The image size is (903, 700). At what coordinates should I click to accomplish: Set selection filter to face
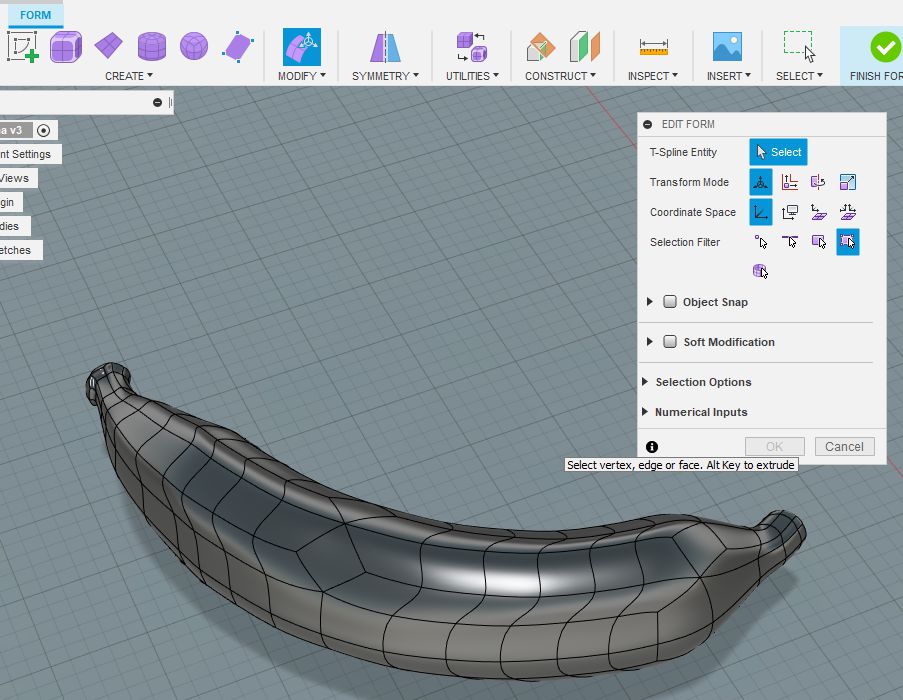coord(818,242)
